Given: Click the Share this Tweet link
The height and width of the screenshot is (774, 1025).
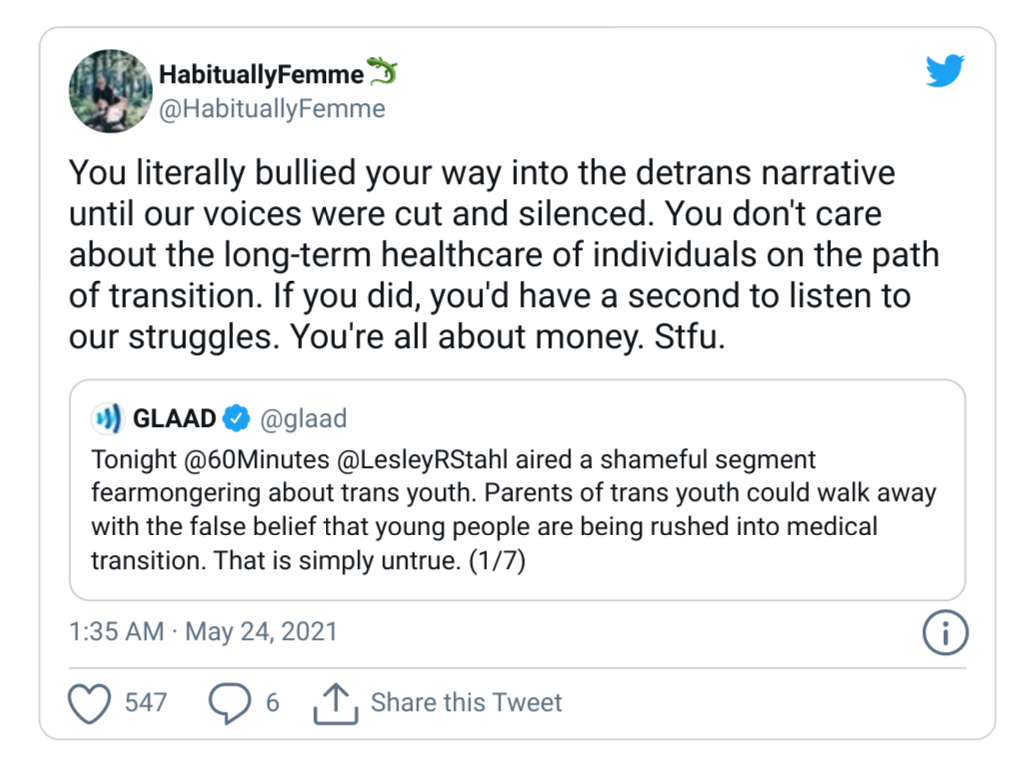Looking at the screenshot, I should (466, 703).
